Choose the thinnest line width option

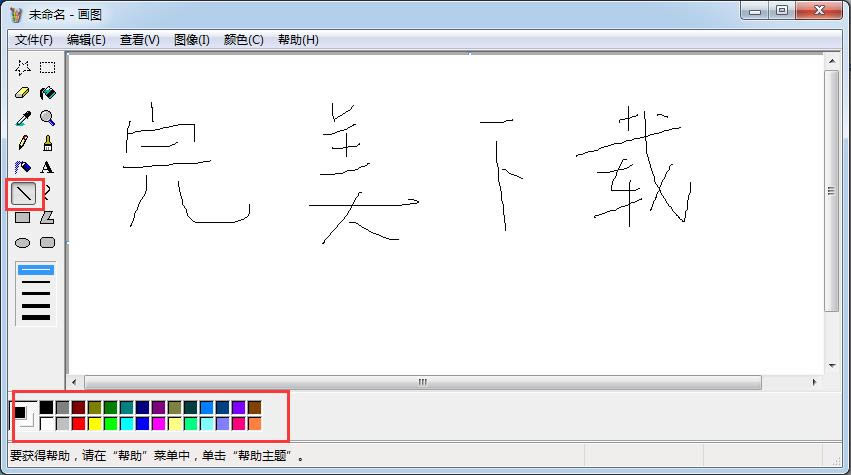click(x=36, y=270)
